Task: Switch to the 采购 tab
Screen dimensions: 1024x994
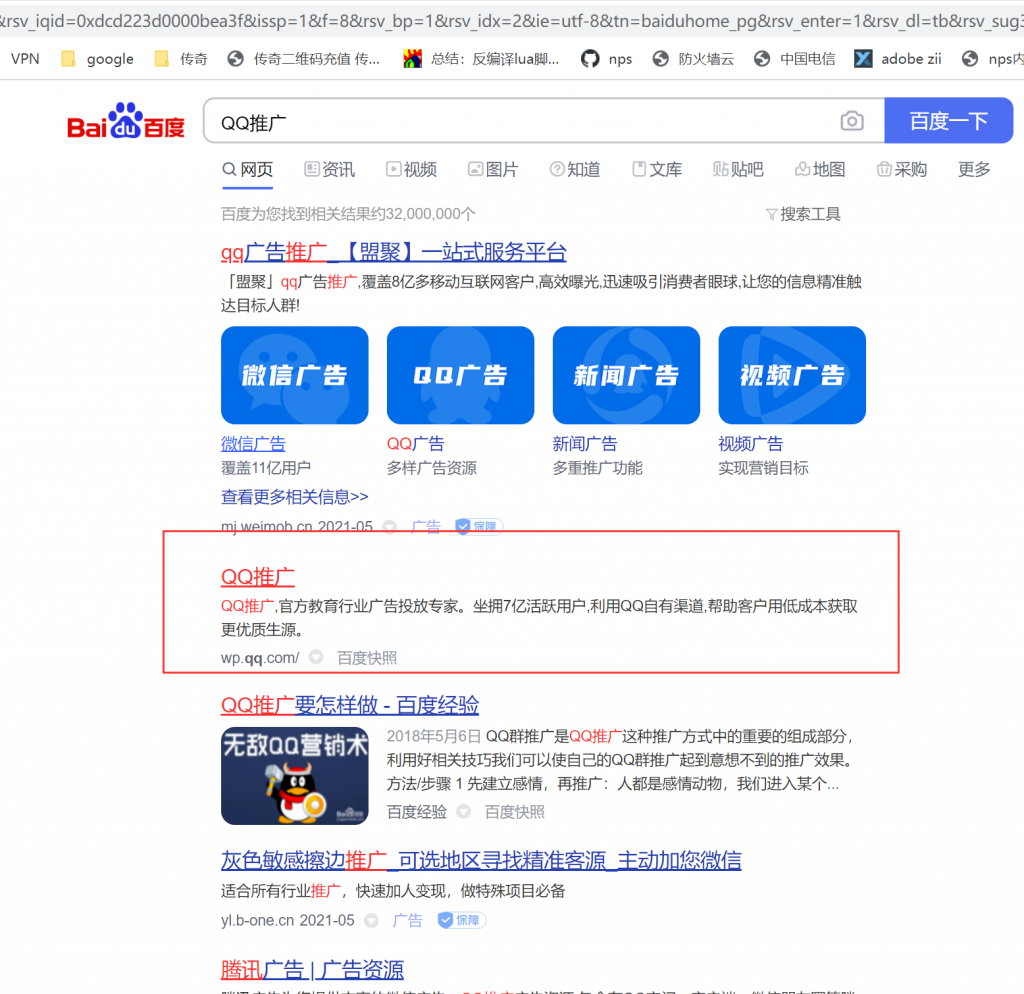Action: (x=902, y=170)
